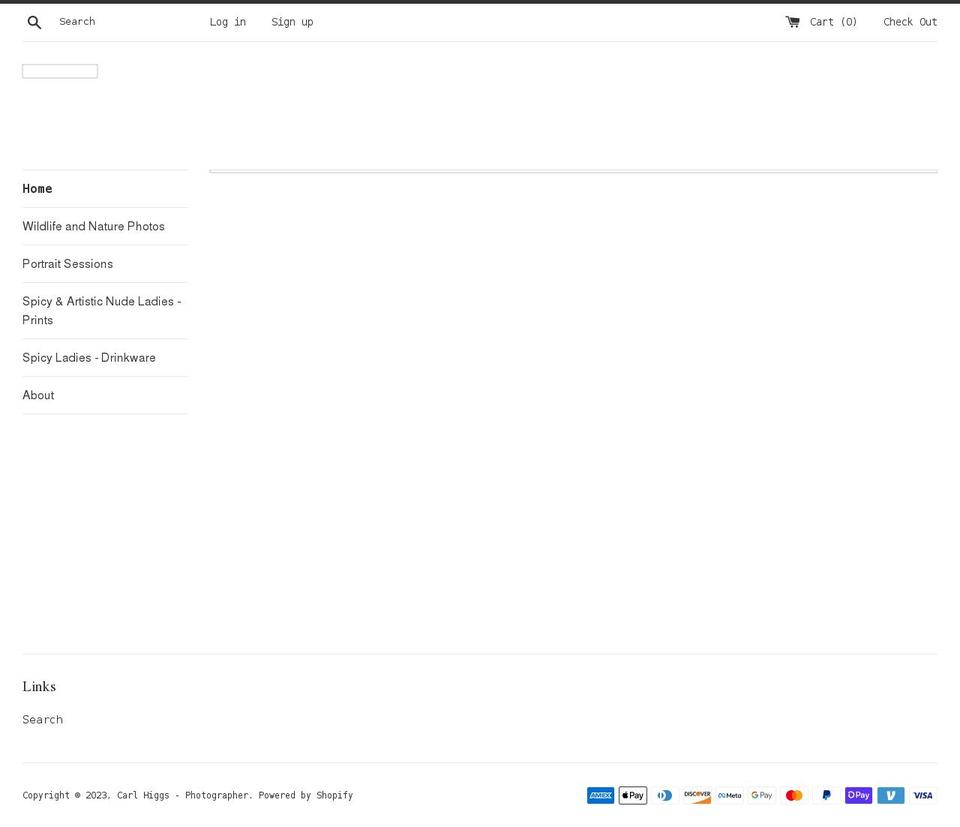Open the Sign up link

click(292, 22)
